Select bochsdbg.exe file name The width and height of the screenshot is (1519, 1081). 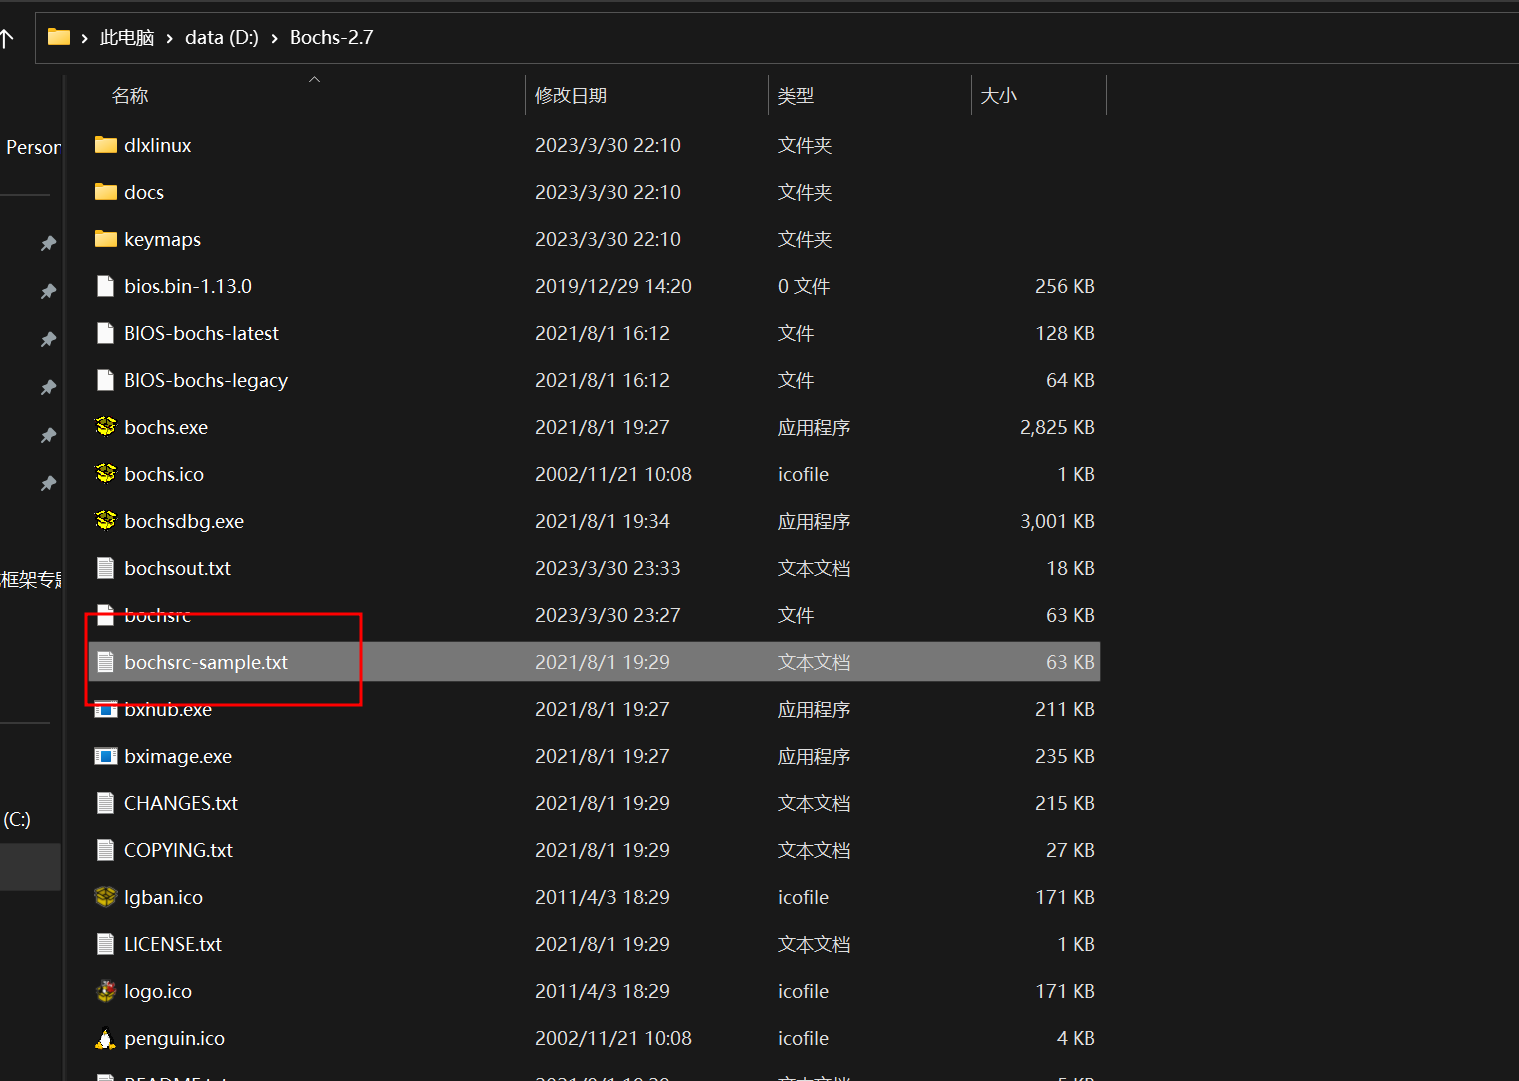click(x=184, y=521)
